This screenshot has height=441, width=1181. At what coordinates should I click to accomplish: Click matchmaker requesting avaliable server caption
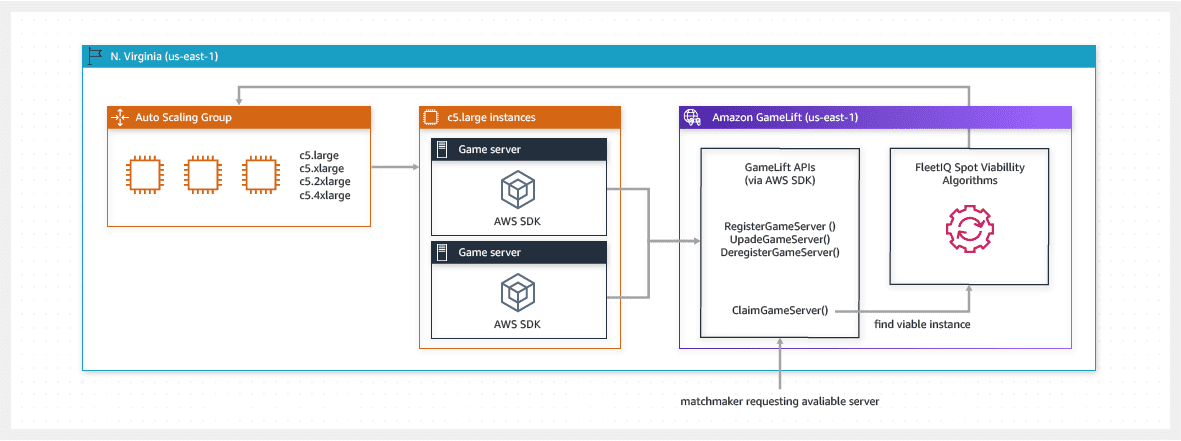(x=780, y=400)
